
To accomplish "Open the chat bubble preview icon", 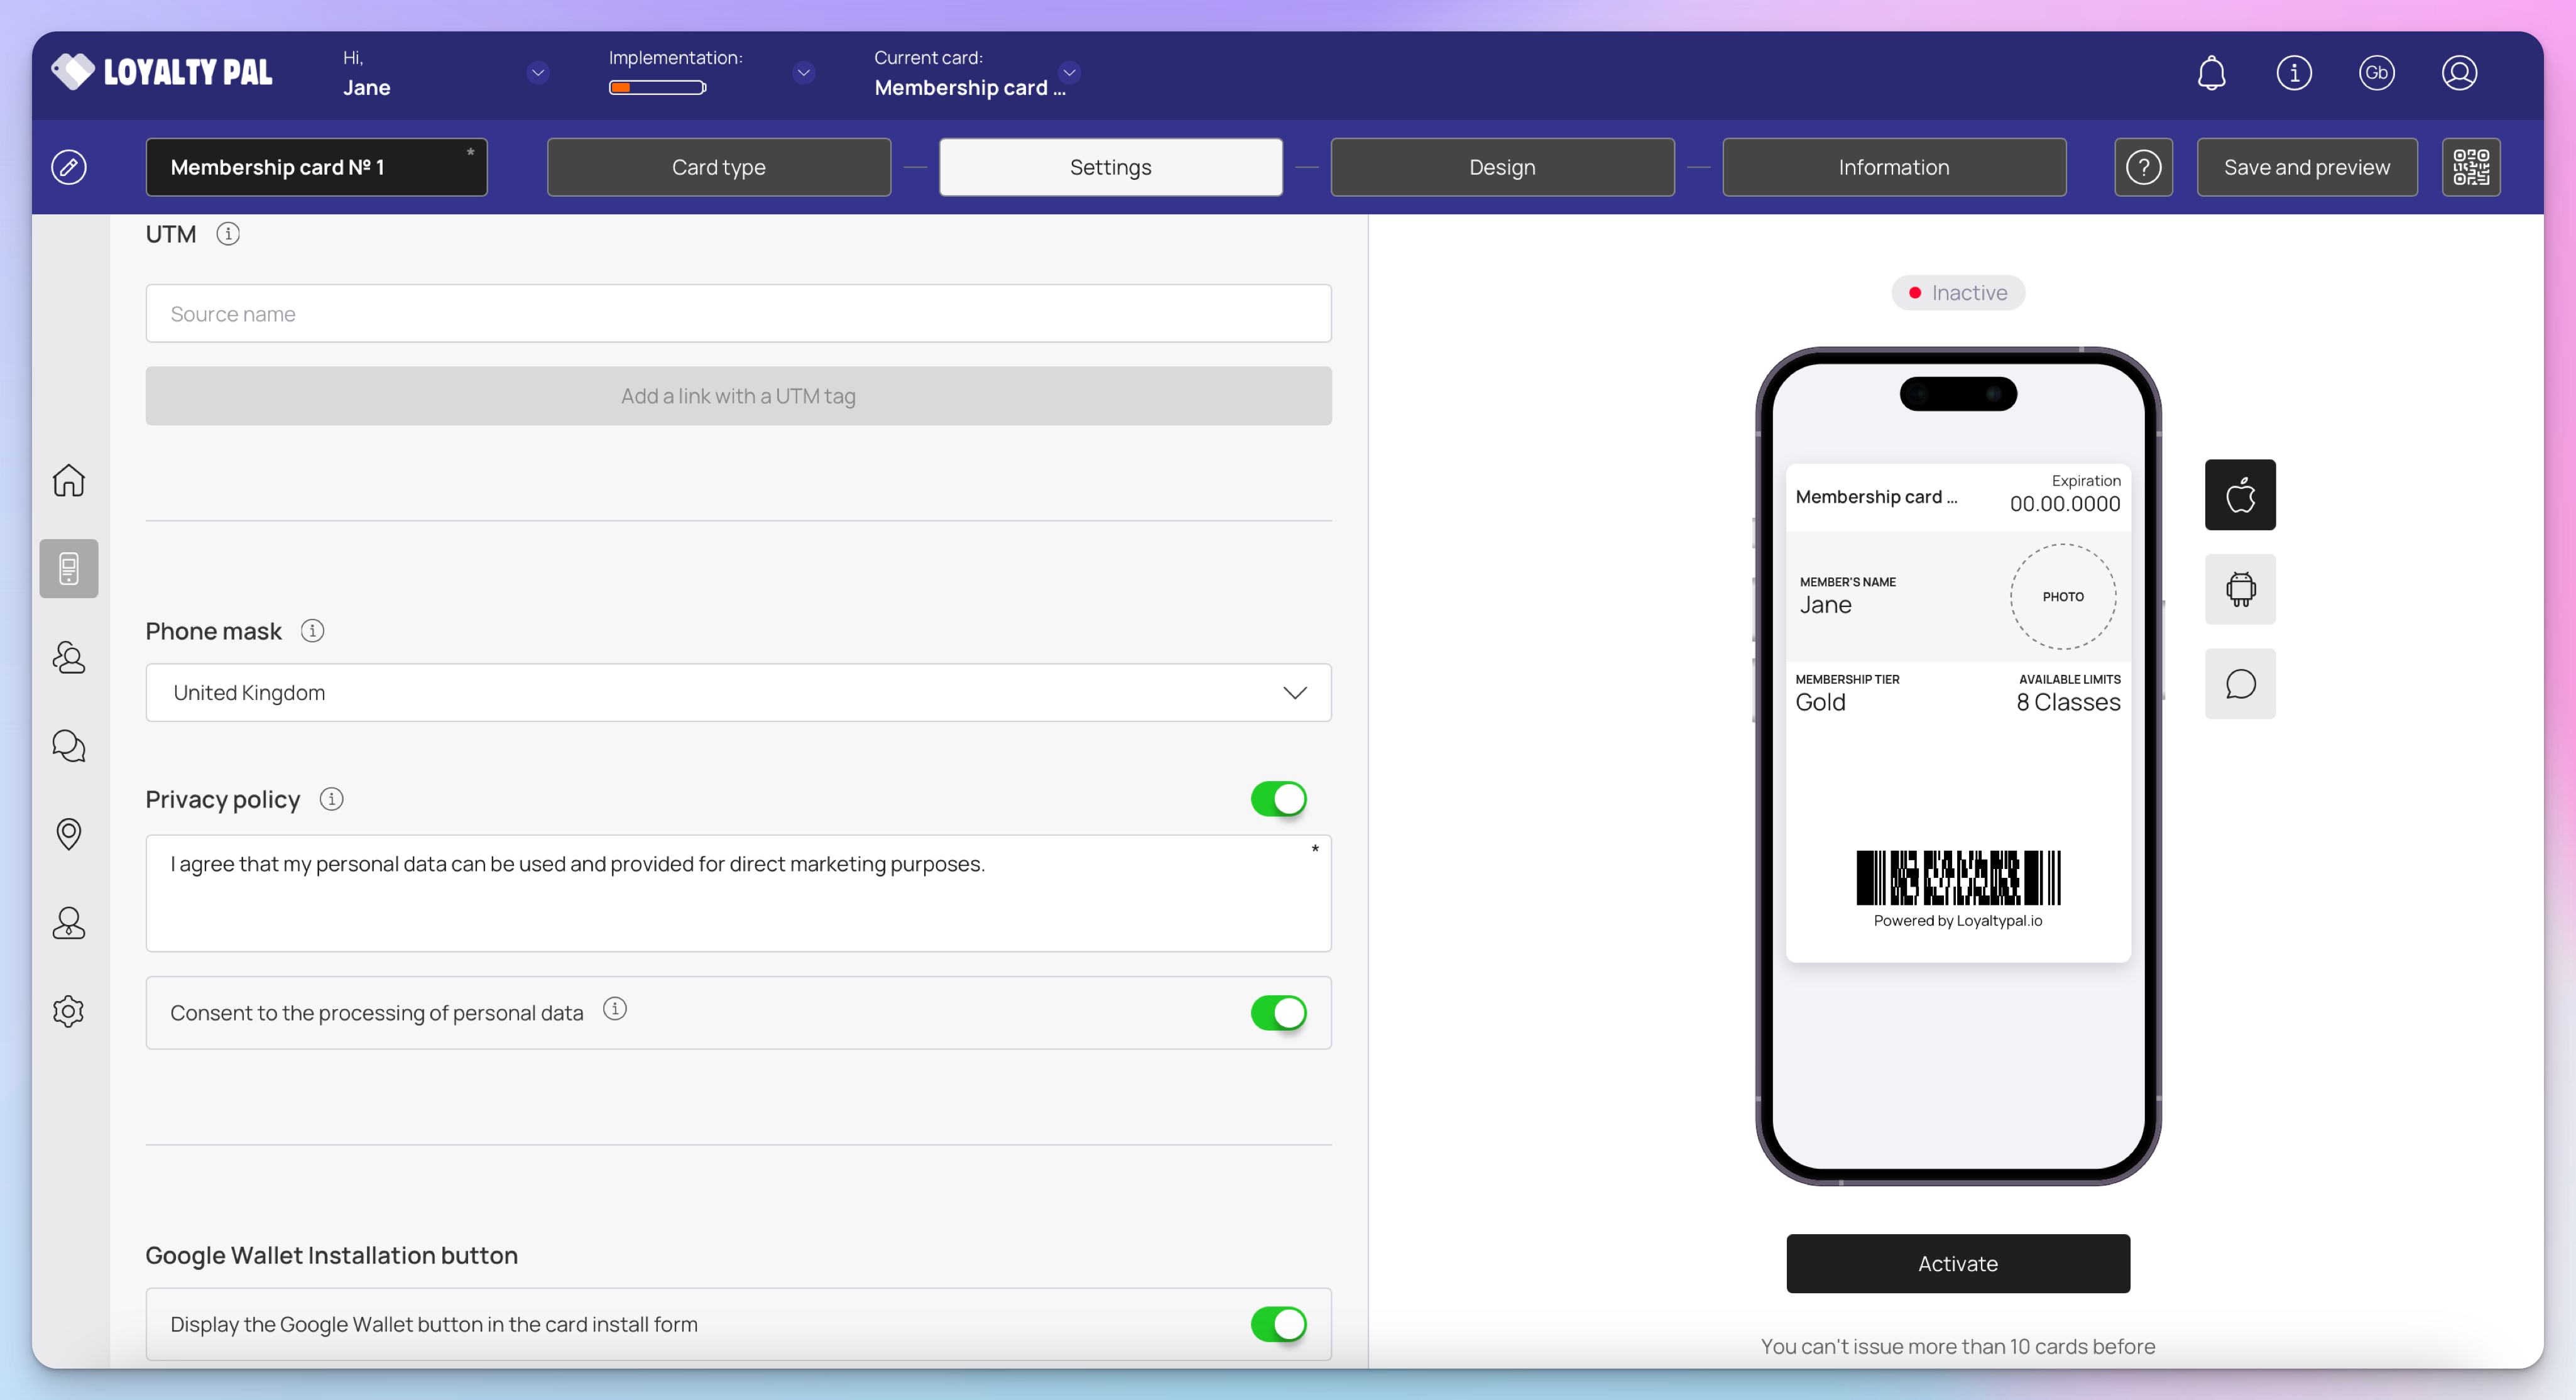I will [x=2240, y=684].
